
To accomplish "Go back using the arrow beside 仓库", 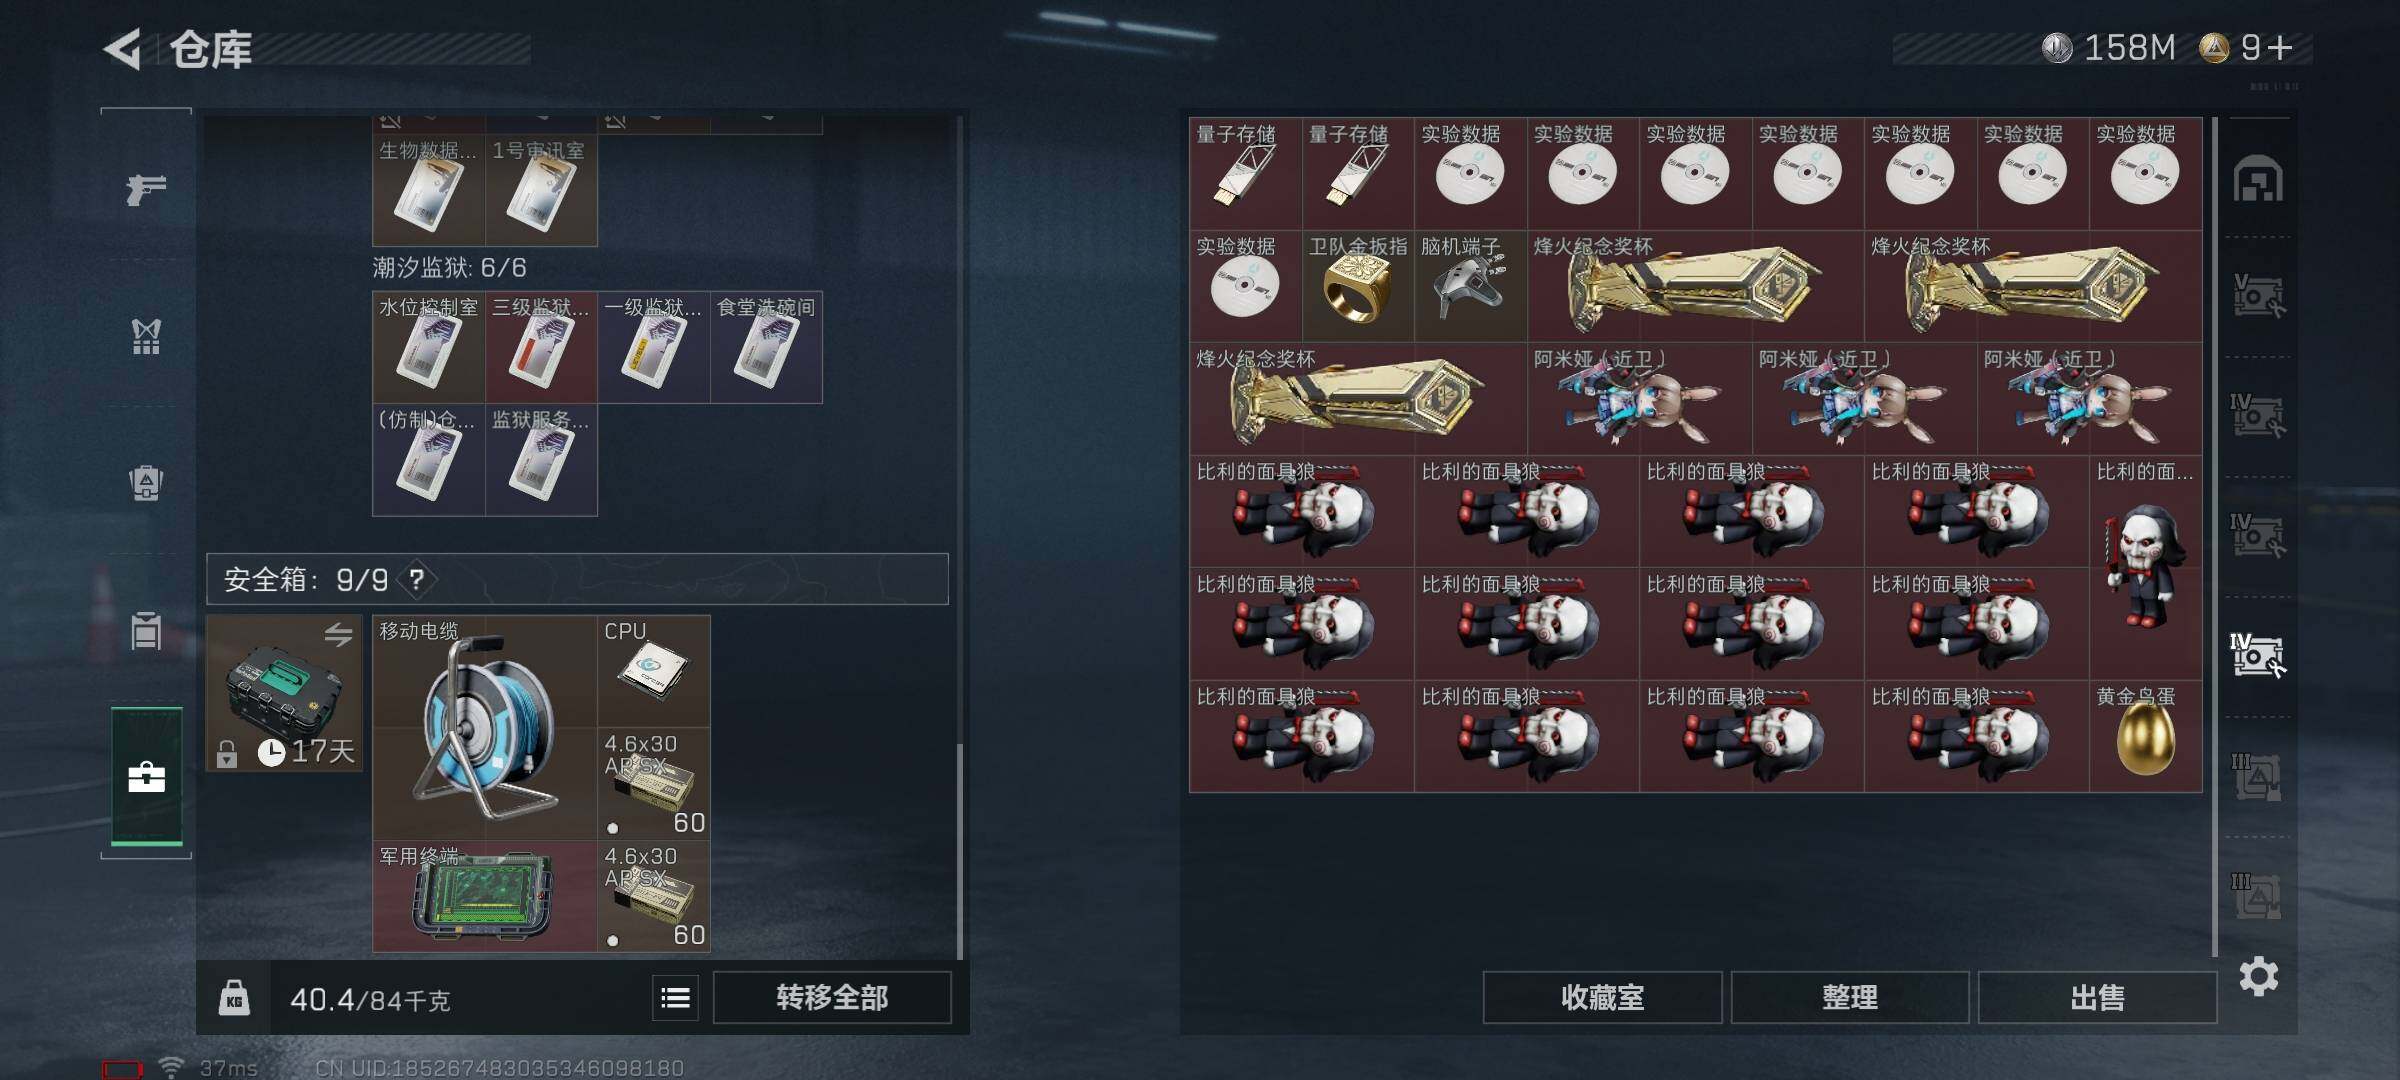I will pos(123,49).
